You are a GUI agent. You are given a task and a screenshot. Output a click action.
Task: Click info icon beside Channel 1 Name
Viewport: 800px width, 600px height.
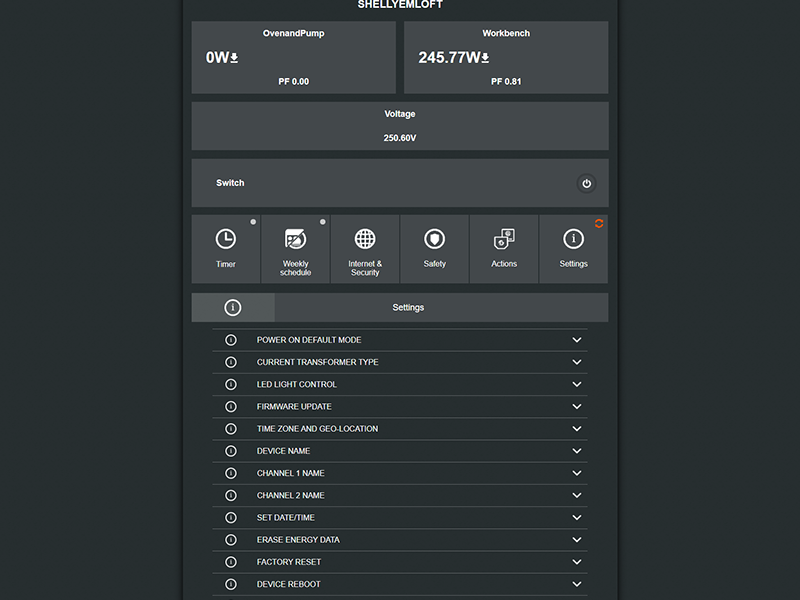231,473
